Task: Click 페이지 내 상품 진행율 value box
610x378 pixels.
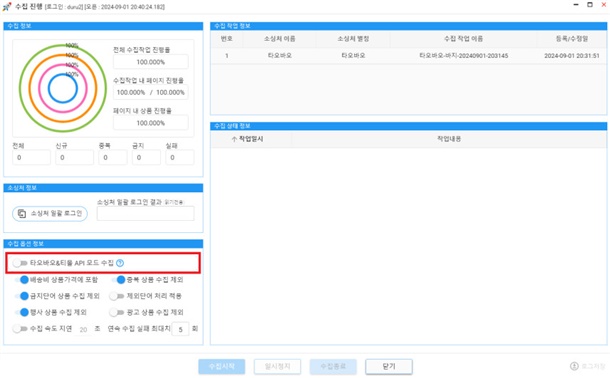Action: [151, 123]
